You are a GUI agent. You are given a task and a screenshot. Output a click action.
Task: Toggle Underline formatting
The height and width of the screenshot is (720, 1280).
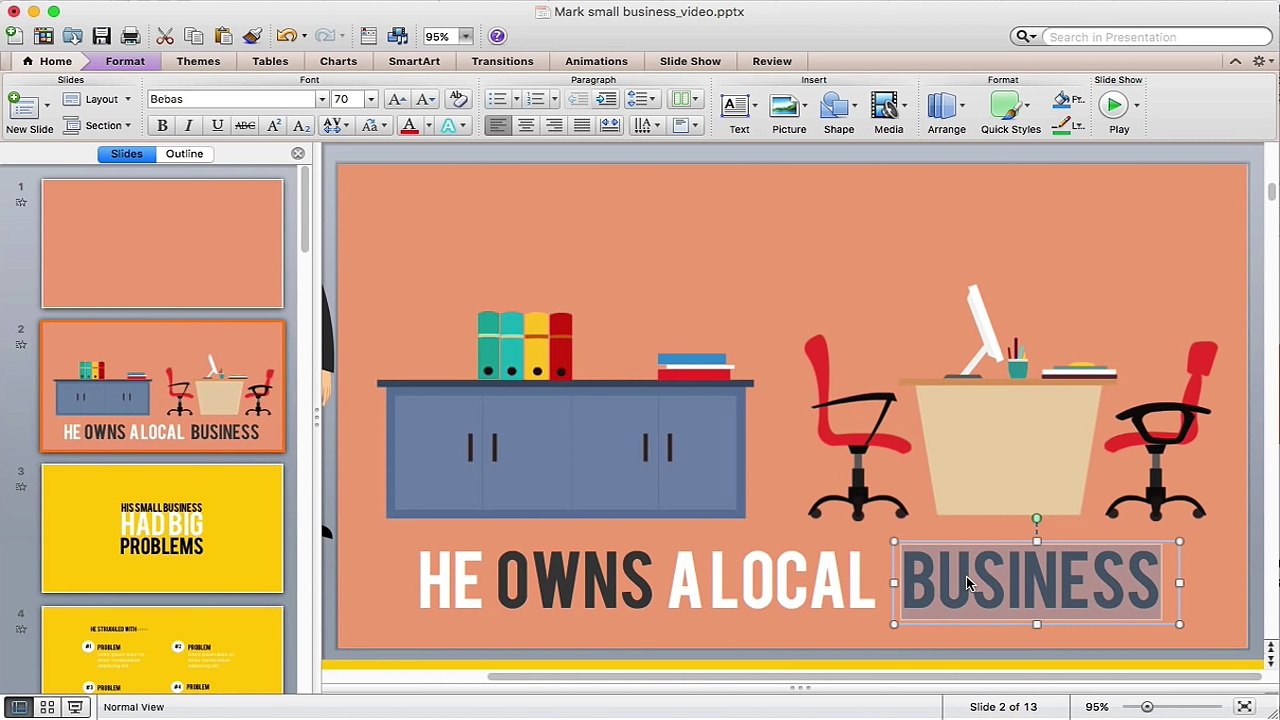coord(217,126)
